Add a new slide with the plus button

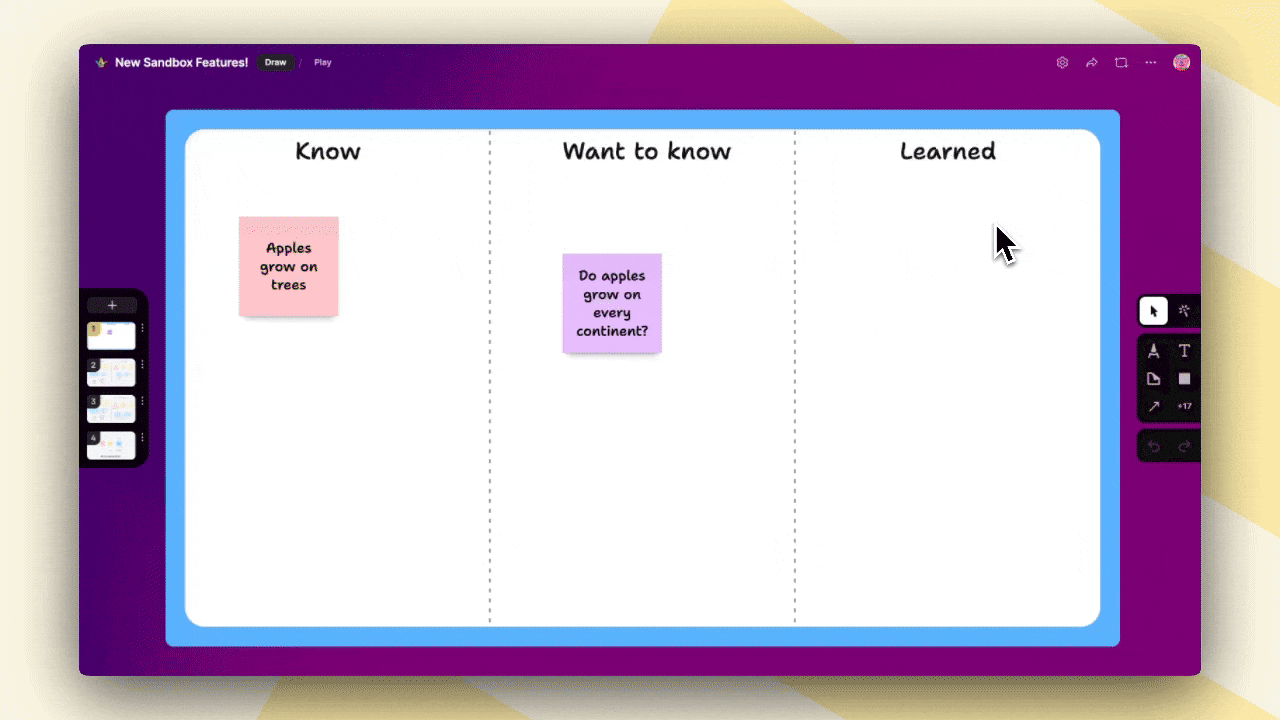[x=112, y=304]
